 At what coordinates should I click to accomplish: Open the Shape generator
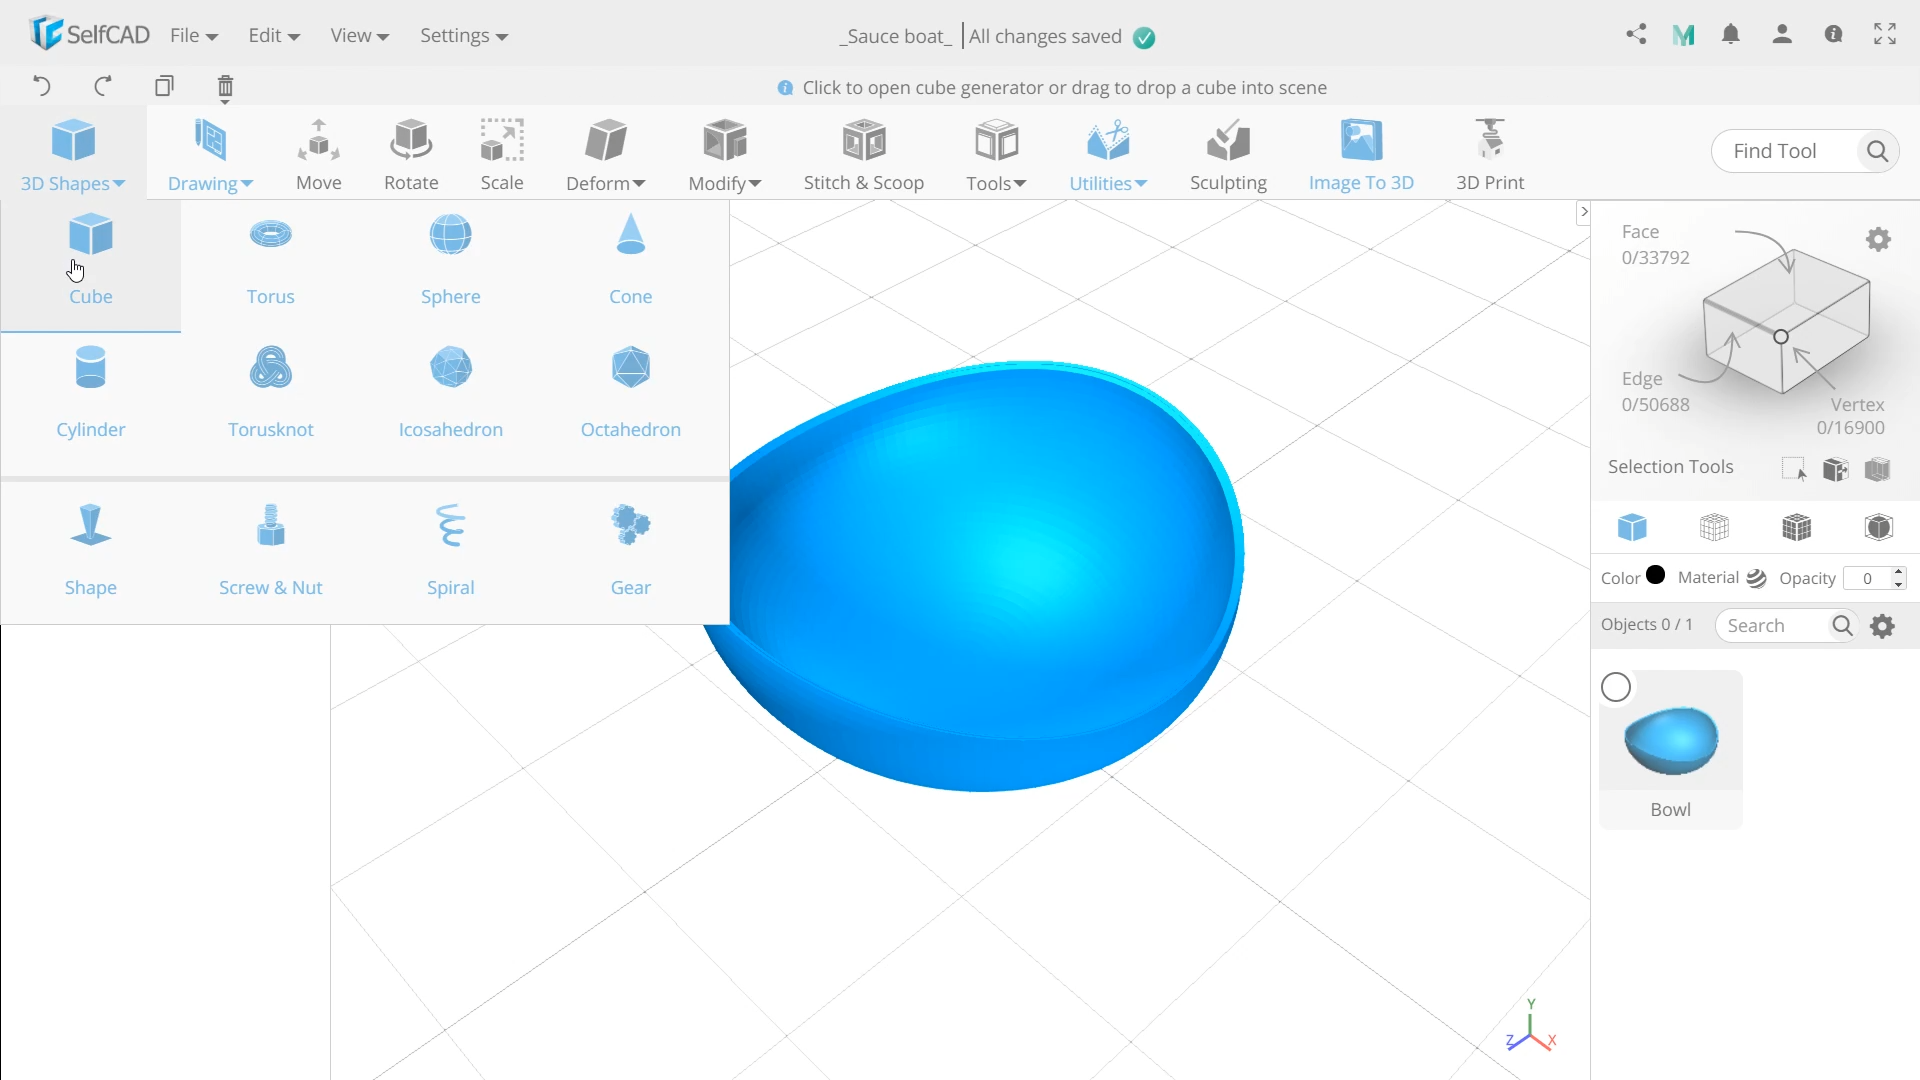pyautogui.click(x=90, y=550)
